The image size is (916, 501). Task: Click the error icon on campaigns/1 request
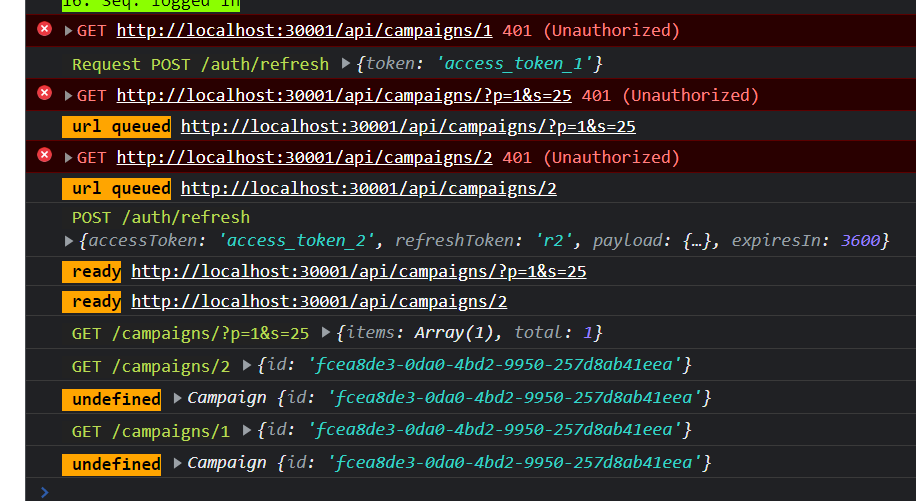pos(44,29)
